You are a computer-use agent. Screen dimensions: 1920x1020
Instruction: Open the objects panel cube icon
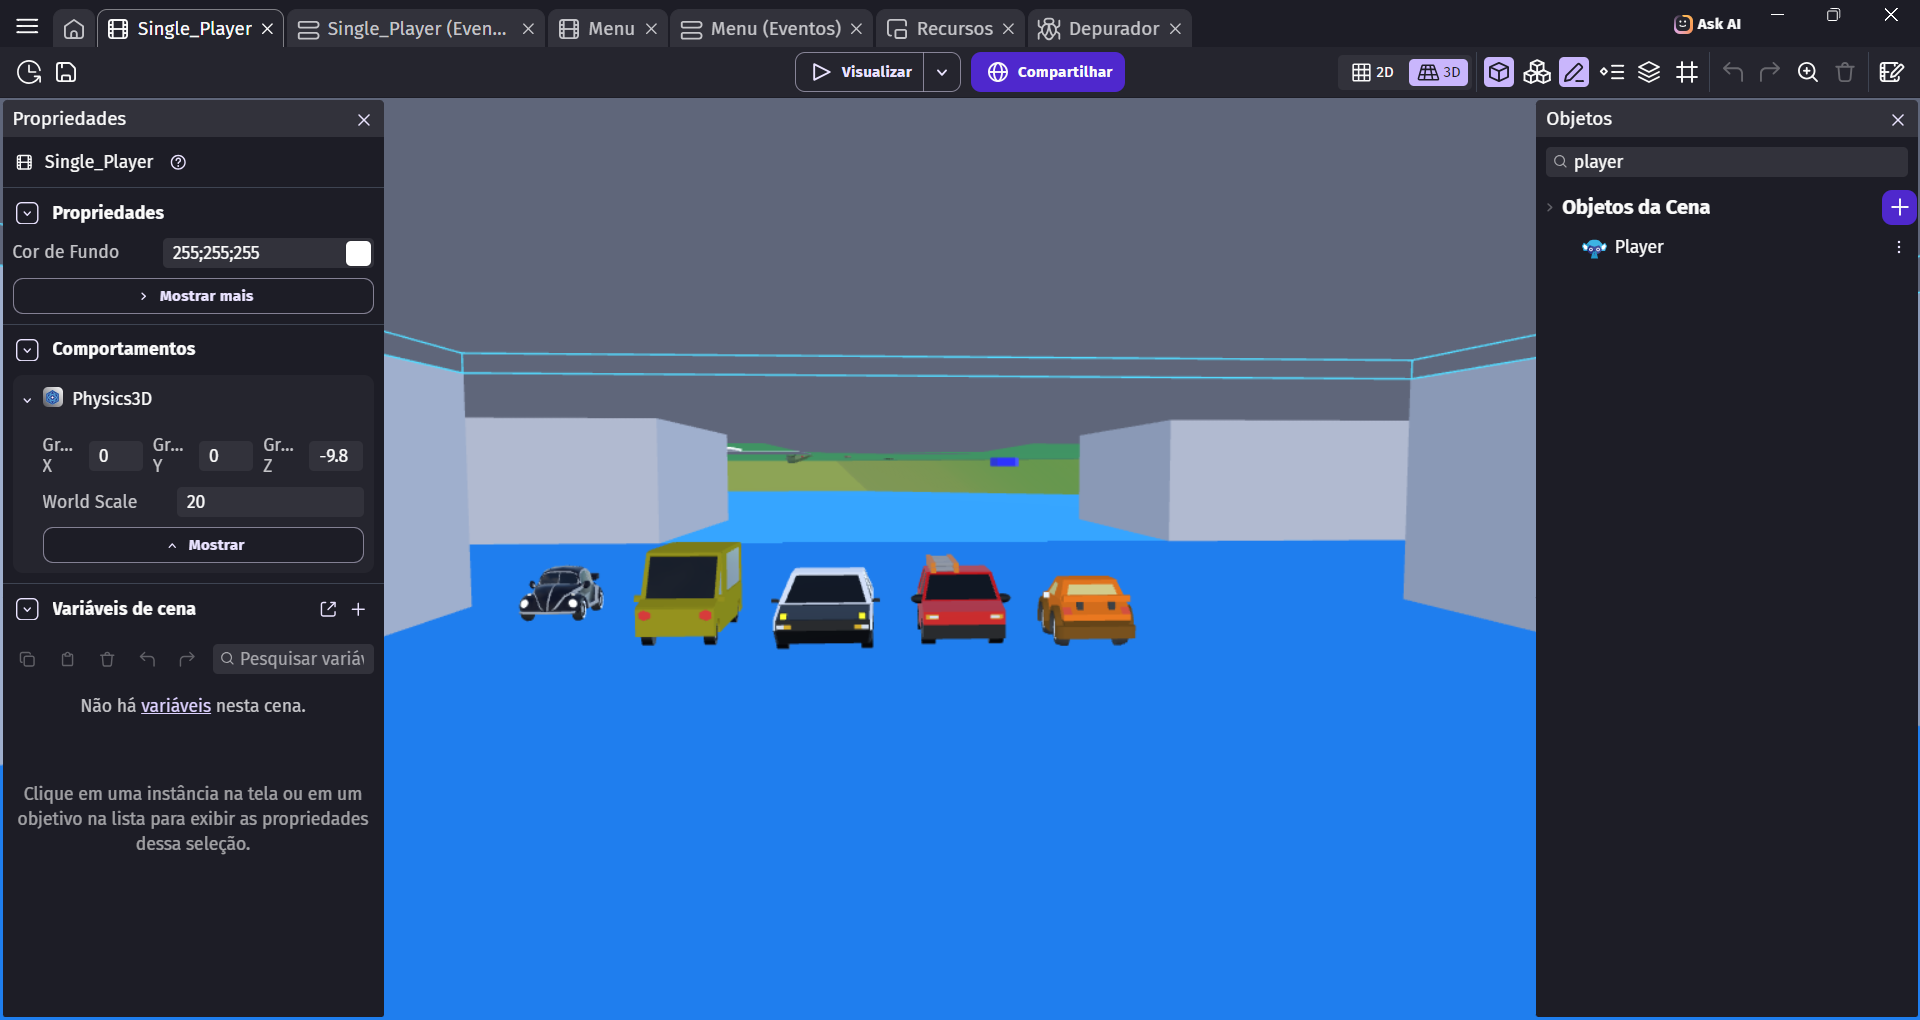click(x=1498, y=72)
